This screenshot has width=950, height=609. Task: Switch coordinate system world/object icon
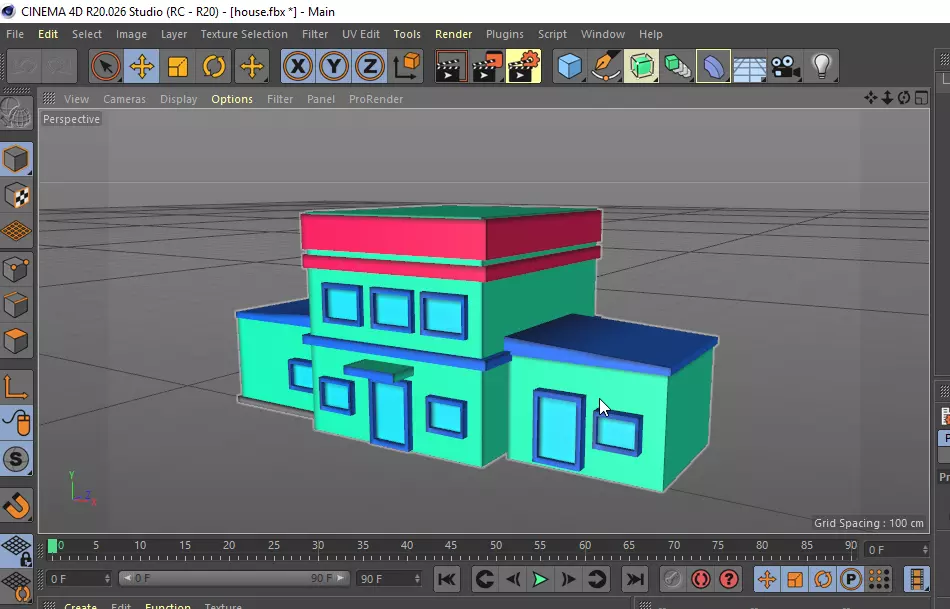click(x=406, y=66)
